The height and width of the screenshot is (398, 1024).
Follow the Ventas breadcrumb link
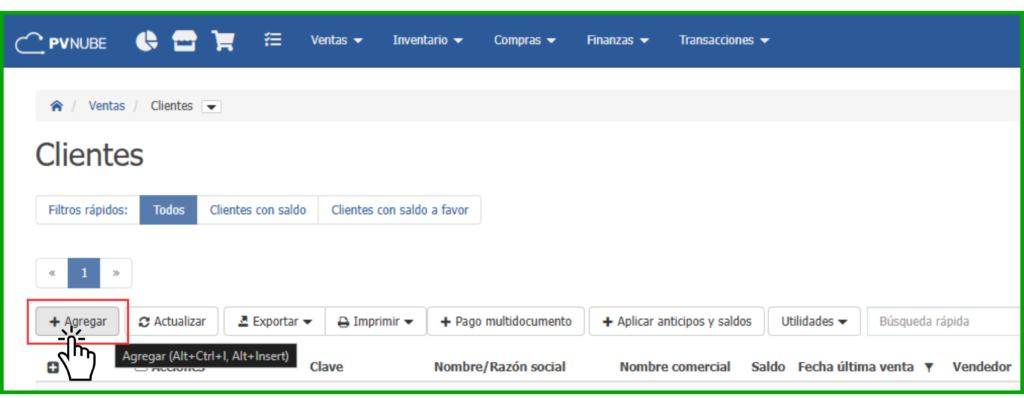click(106, 106)
